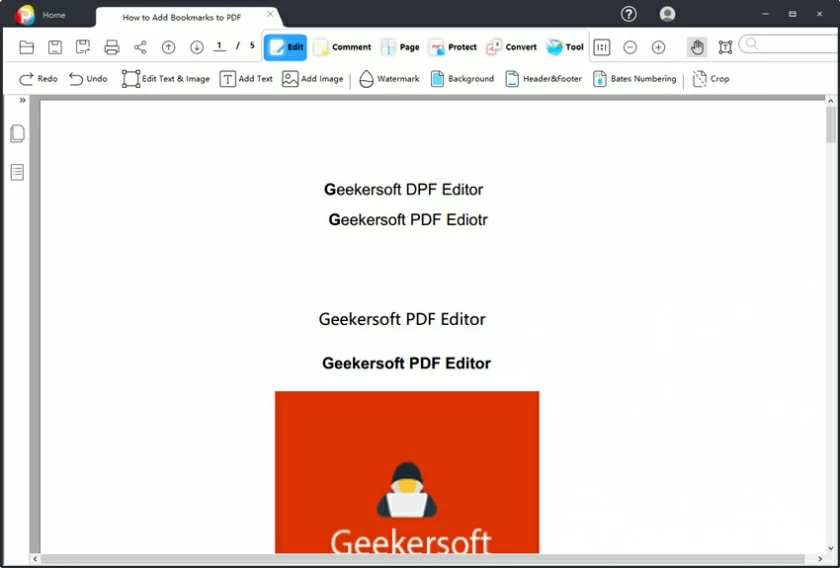840x568 pixels.
Task: Open the Page tab
Action: point(400,47)
